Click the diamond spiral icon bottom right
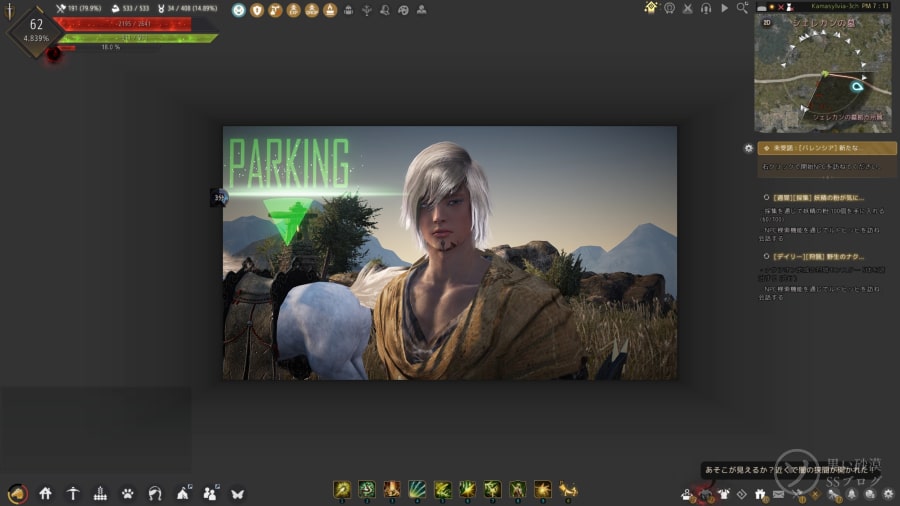 click(x=742, y=494)
